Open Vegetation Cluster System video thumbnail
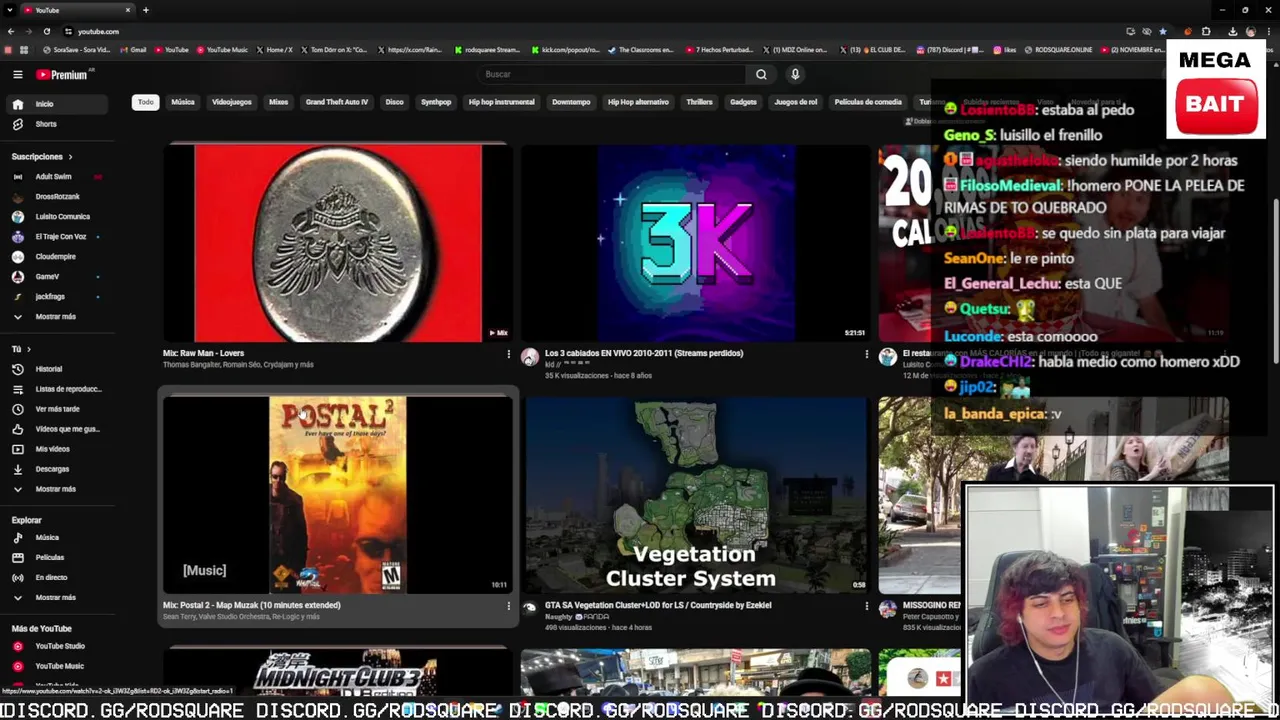Image resolution: width=1280 pixels, height=720 pixels. [695, 495]
